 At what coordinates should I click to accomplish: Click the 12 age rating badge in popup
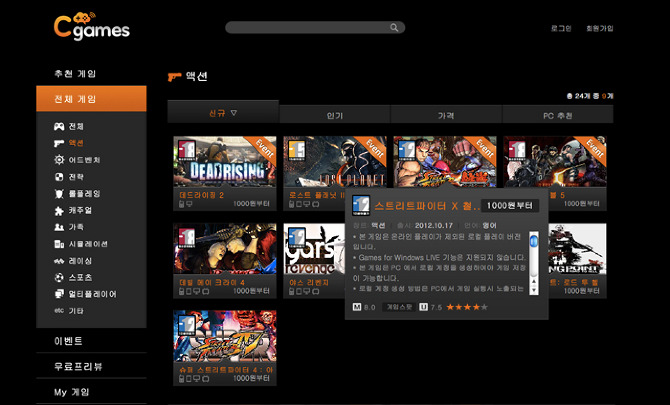pyautogui.click(x=361, y=205)
